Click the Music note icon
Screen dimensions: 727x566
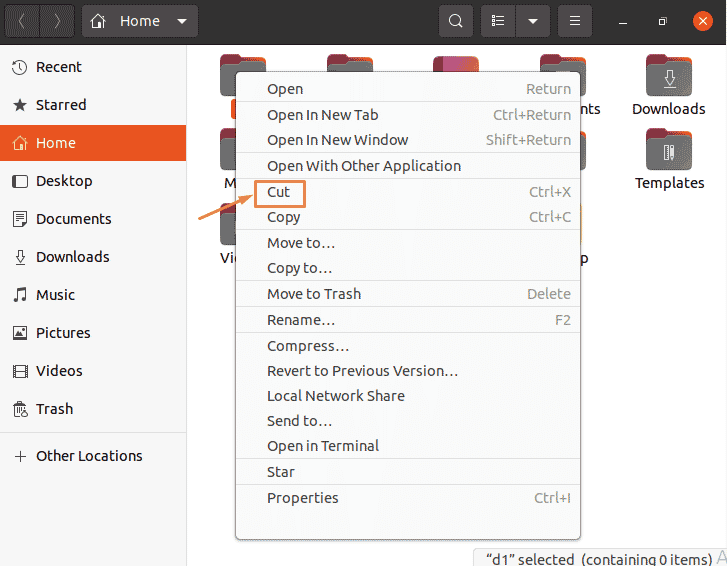click(x=19, y=295)
